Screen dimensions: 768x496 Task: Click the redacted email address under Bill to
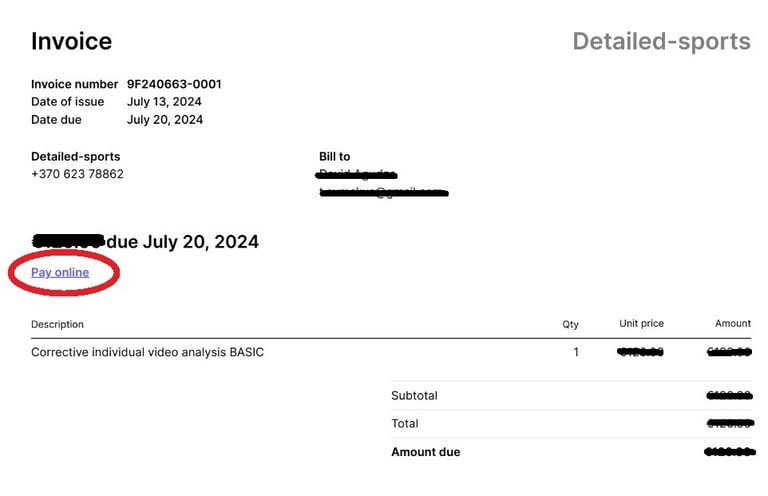[x=384, y=192]
